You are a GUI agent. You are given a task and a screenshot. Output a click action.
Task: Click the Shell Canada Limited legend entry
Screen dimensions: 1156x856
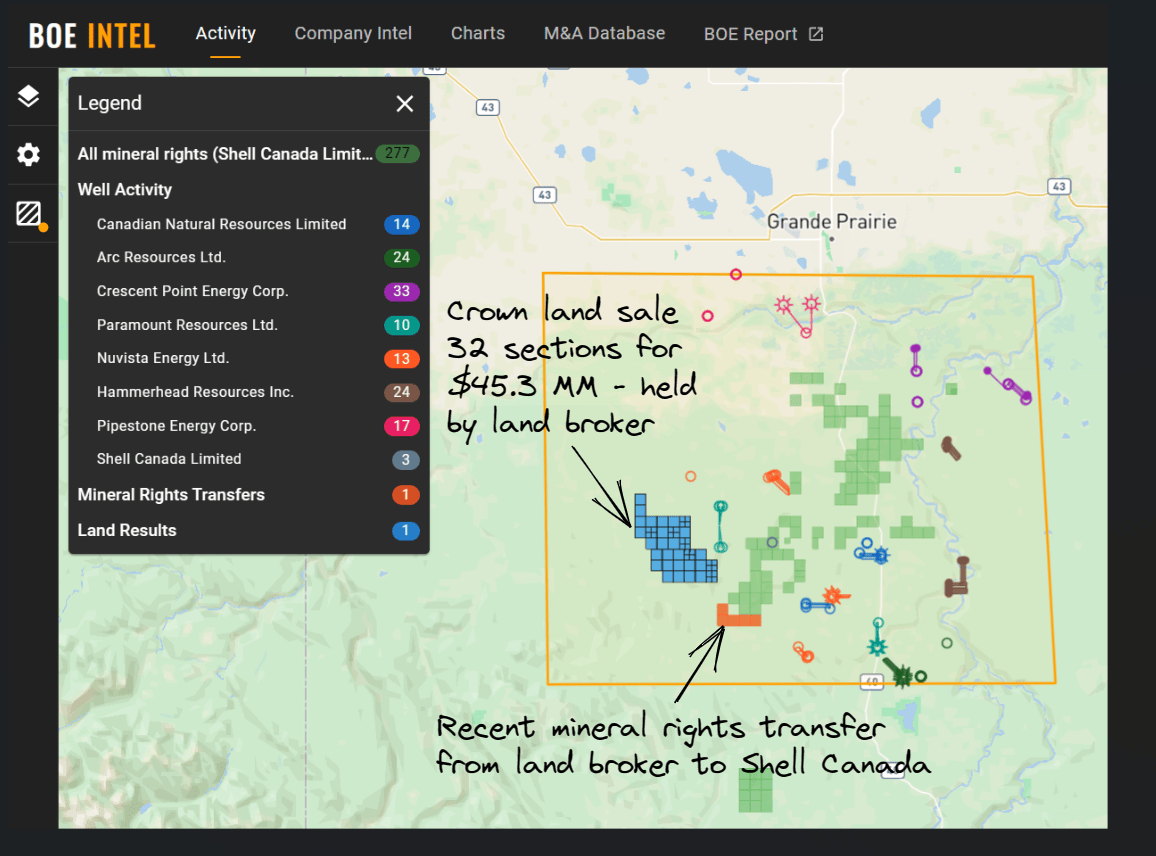click(x=169, y=459)
